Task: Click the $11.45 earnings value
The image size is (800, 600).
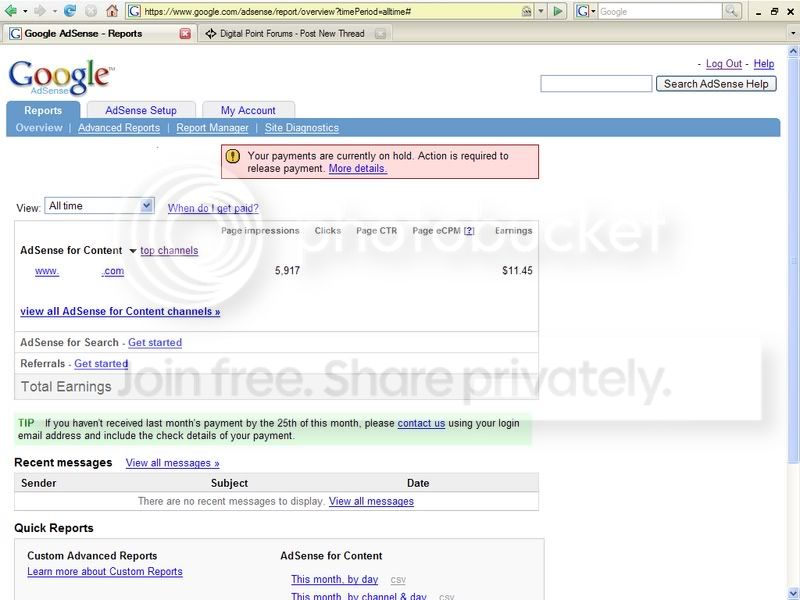Action: pyautogui.click(x=517, y=270)
